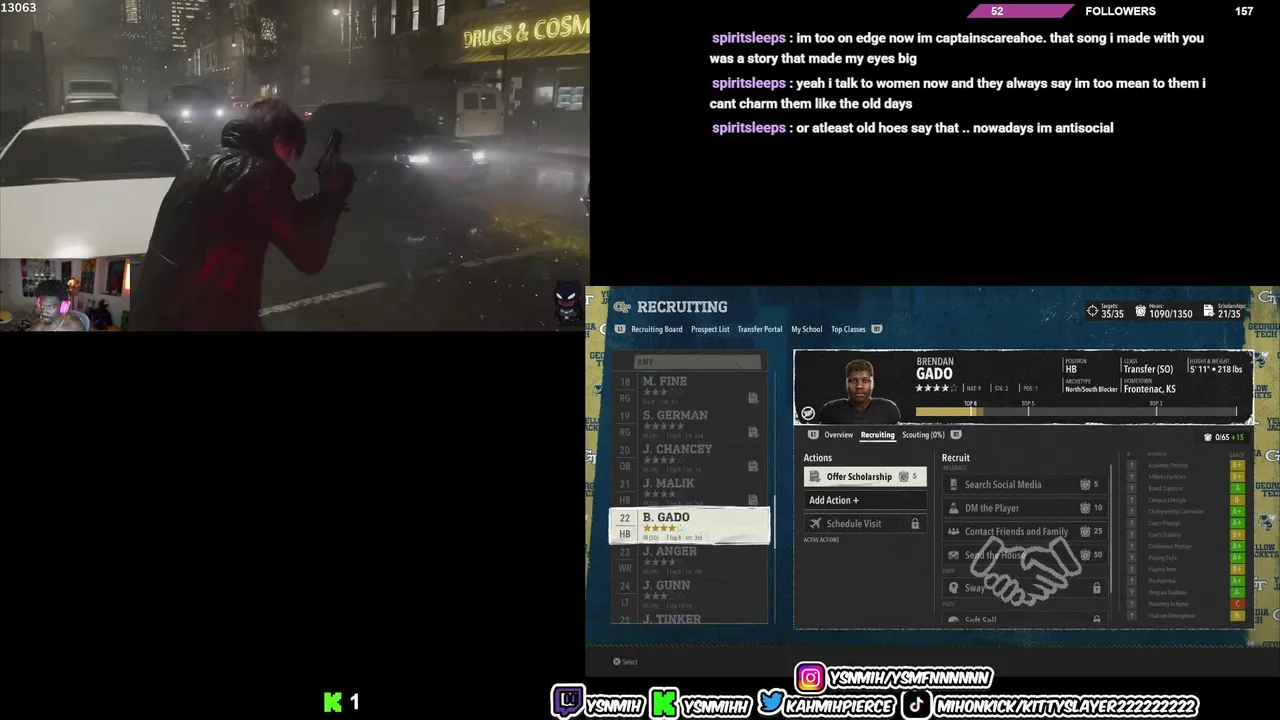Click scholarship document icon on J. Malik row
The width and height of the screenshot is (1280, 720).
[x=753, y=500]
